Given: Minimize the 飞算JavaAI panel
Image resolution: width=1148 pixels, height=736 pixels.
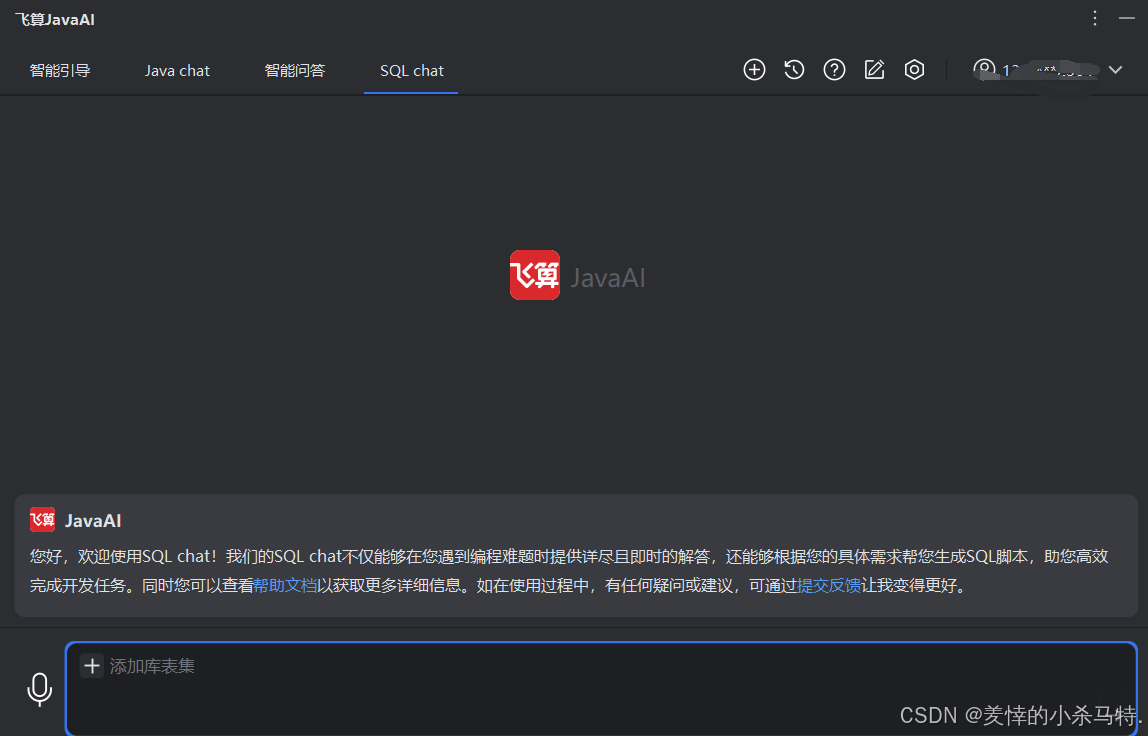Looking at the screenshot, I should [1127, 18].
